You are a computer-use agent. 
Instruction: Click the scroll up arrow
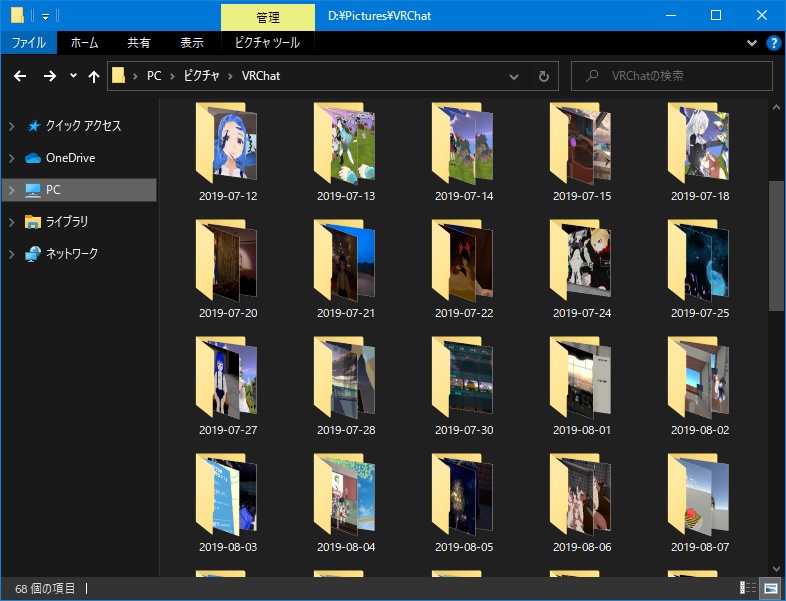[x=776, y=107]
